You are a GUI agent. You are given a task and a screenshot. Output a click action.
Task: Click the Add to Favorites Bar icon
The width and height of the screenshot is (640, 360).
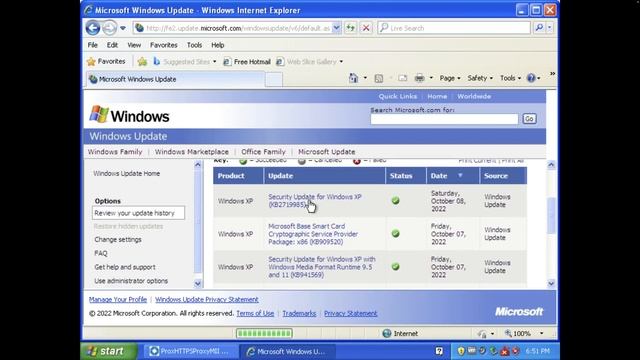point(142,62)
